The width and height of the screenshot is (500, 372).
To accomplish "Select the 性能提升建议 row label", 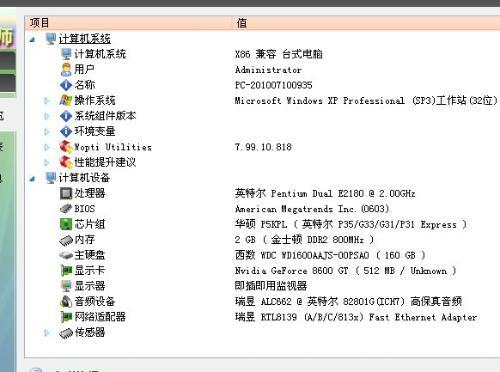I will tap(105, 162).
